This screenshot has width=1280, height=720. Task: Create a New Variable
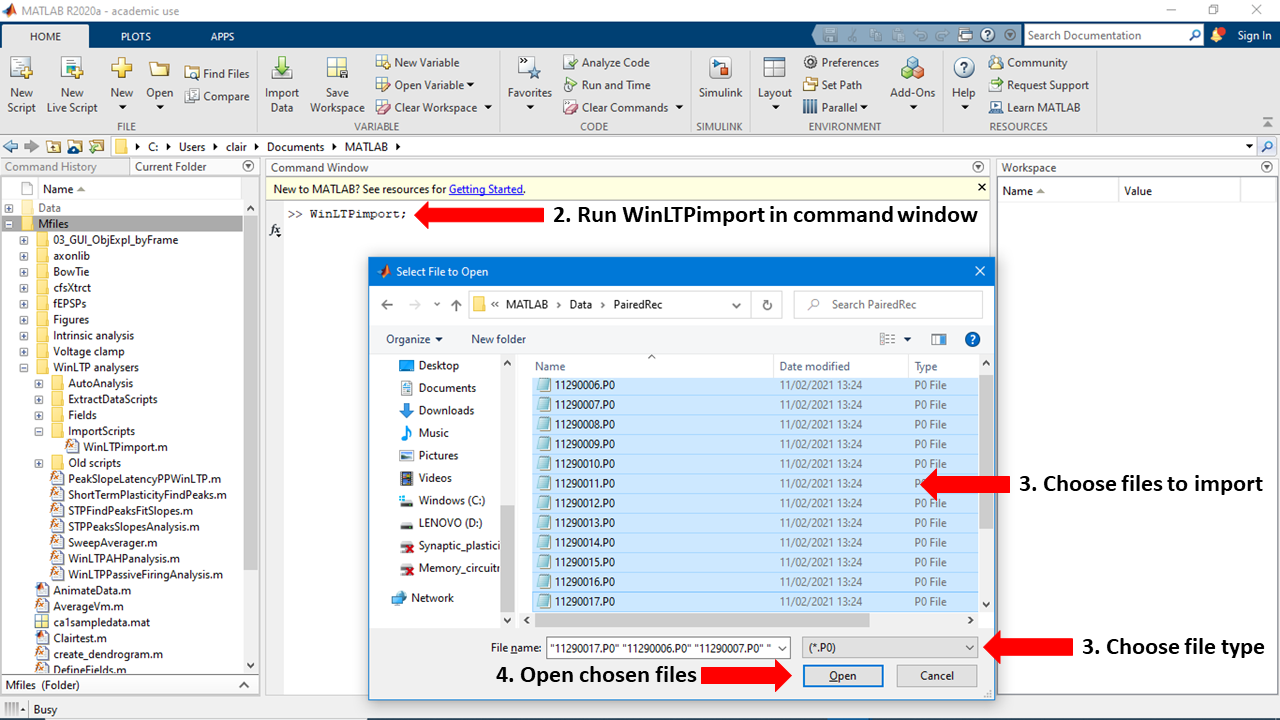click(418, 62)
